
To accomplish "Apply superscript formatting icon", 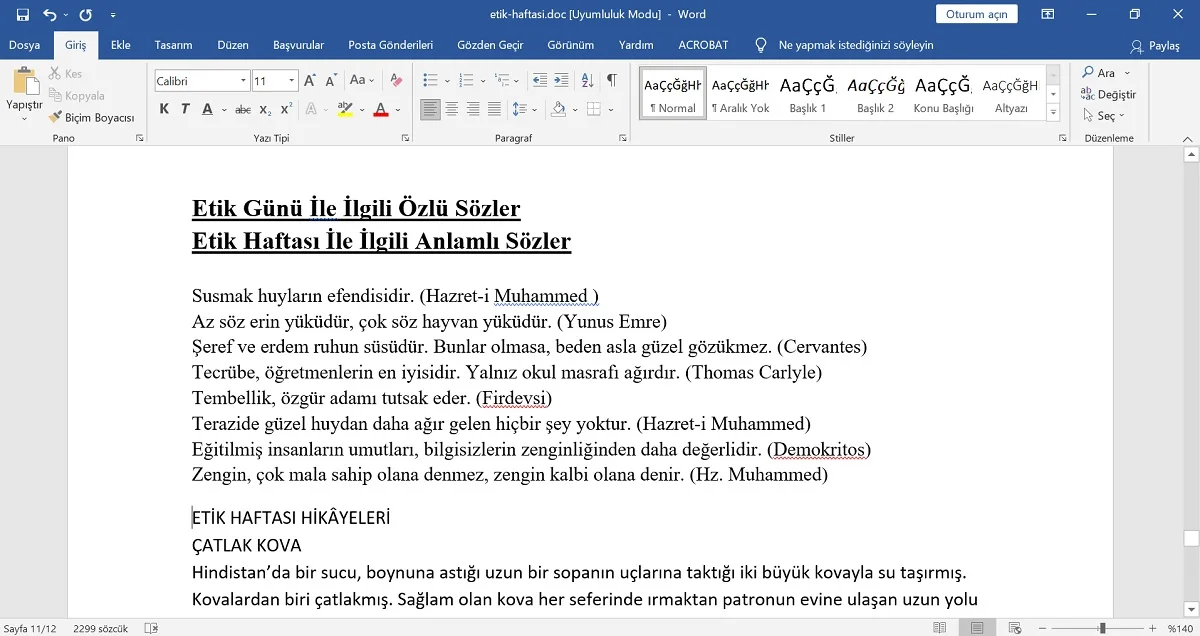I will [286, 110].
